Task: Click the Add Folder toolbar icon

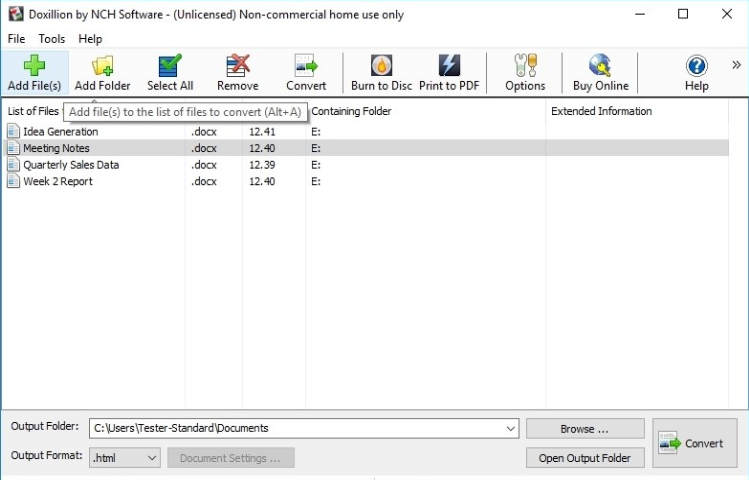Action: click(x=102, y=65)
